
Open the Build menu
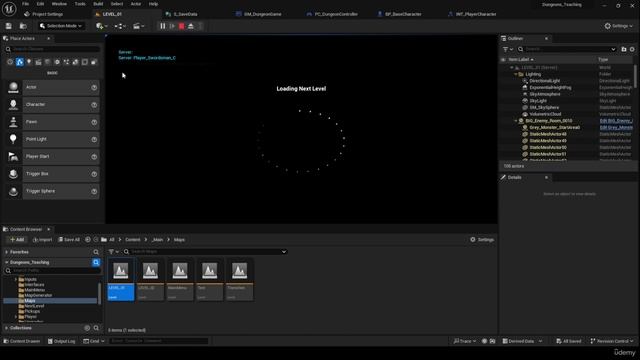[x=98, y=4]
